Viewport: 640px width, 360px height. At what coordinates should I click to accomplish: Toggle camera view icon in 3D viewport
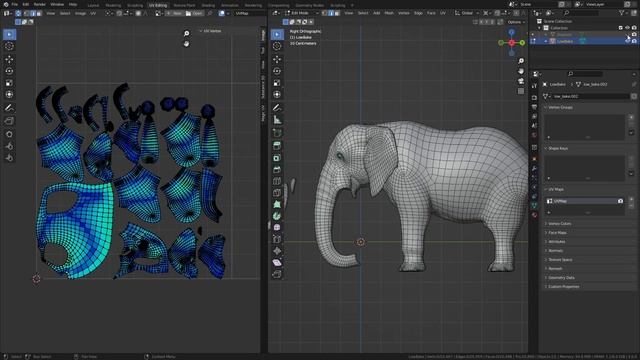coord(521,81)
